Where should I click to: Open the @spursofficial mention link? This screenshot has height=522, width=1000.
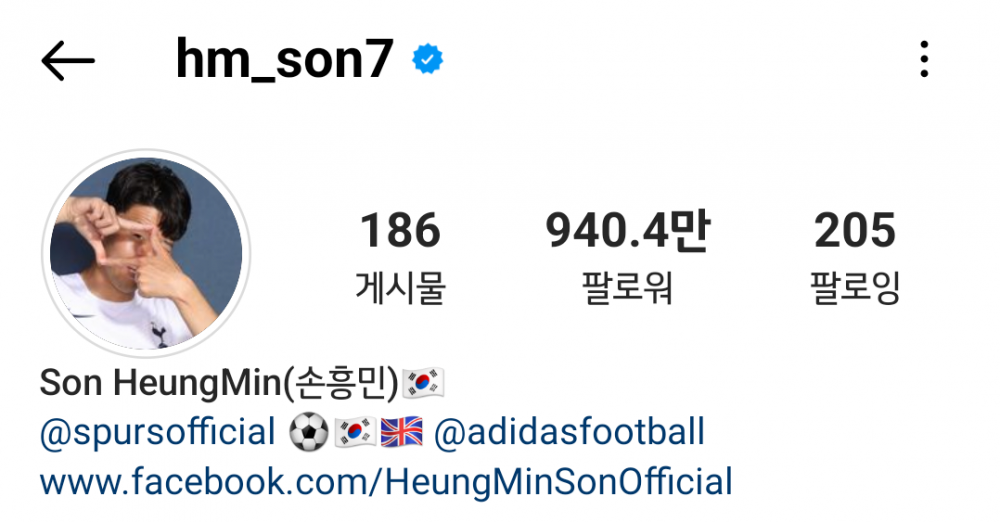158,433
